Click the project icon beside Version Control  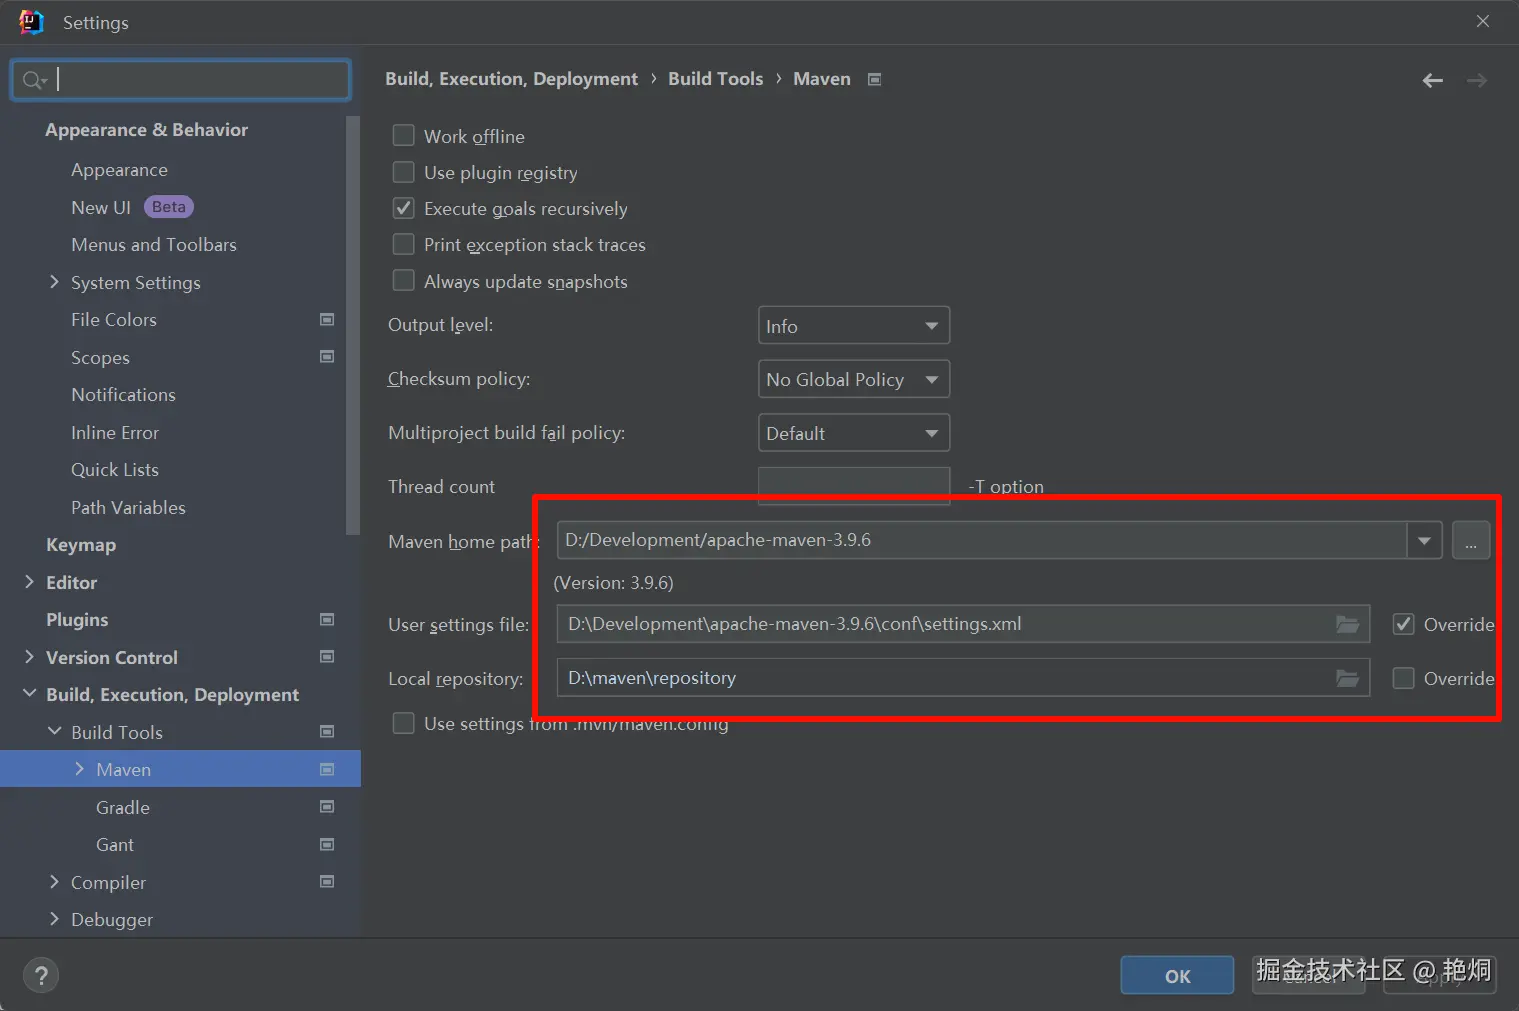click(x=327, y=657)
